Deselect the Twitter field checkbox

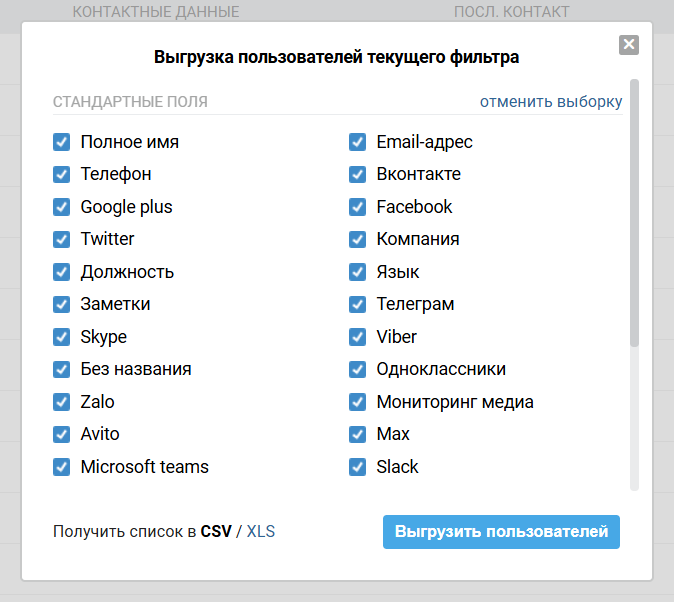(62, 239)
